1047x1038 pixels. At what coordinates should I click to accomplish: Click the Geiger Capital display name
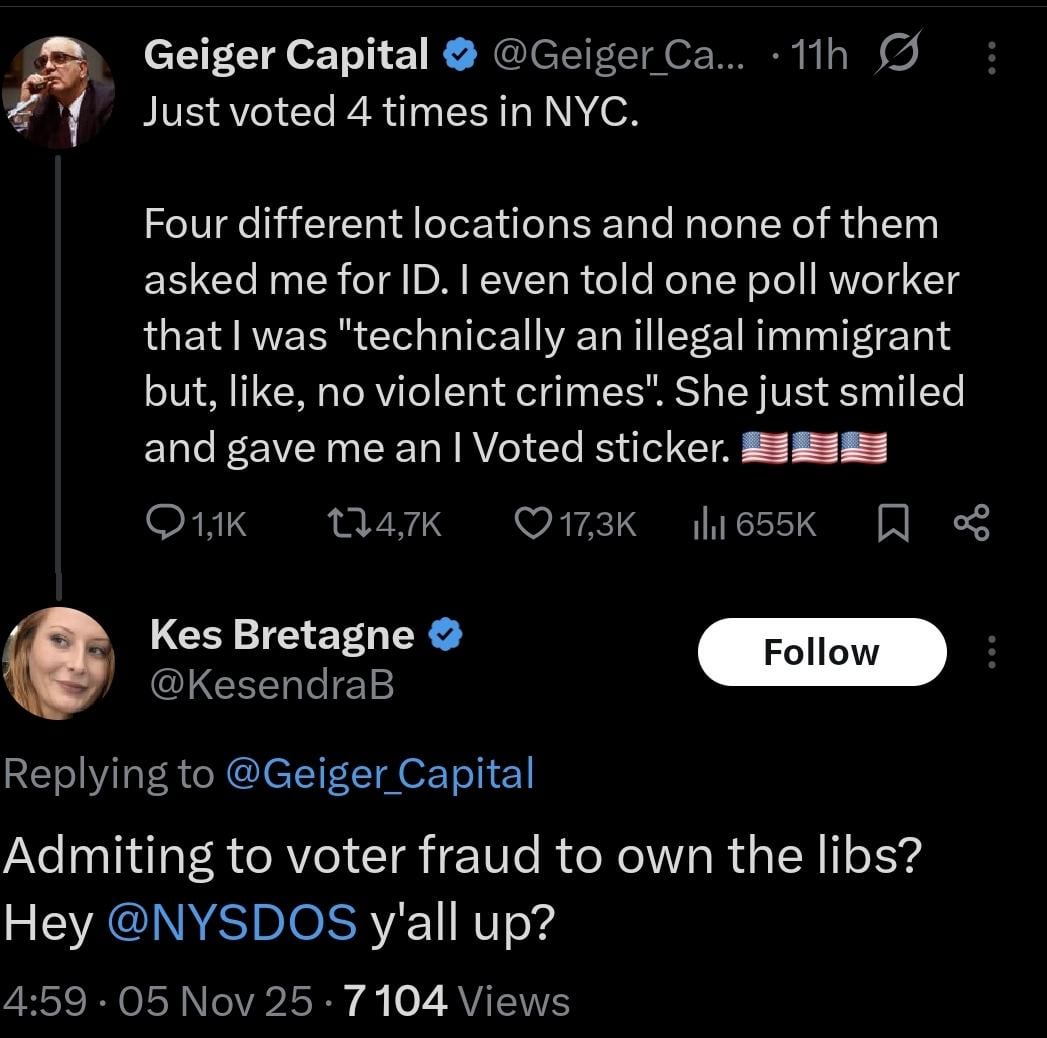[x=286, y=56]
